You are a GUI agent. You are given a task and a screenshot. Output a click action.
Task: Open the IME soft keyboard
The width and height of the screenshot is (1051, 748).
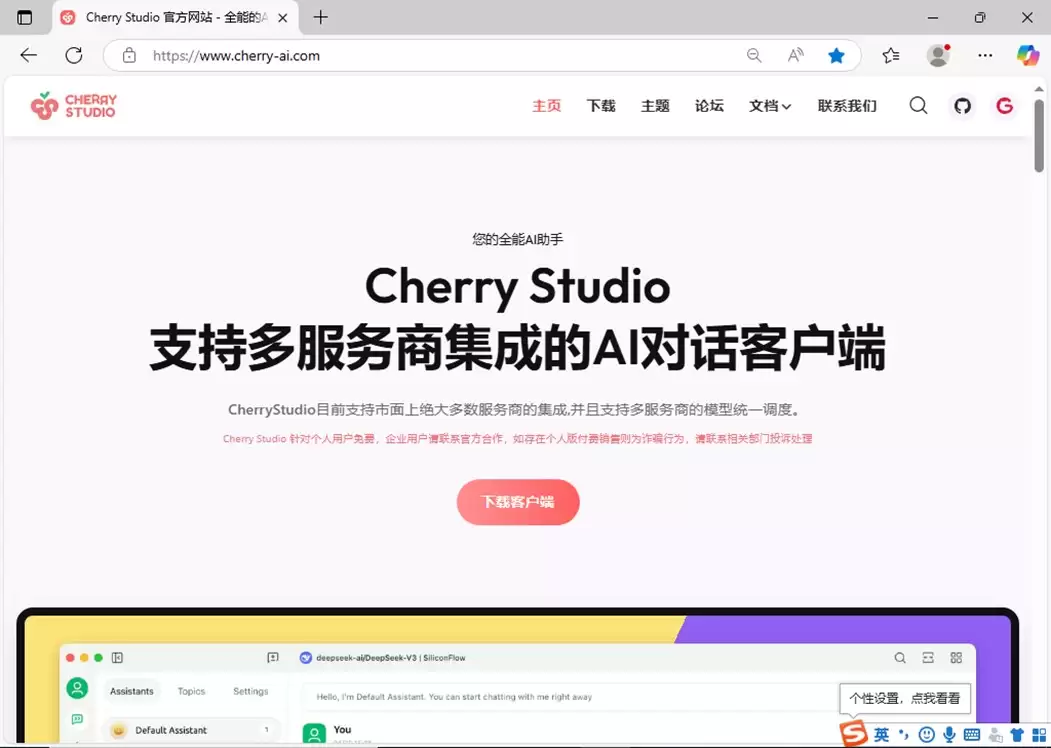pyautogui.click(x=972, y=735)
